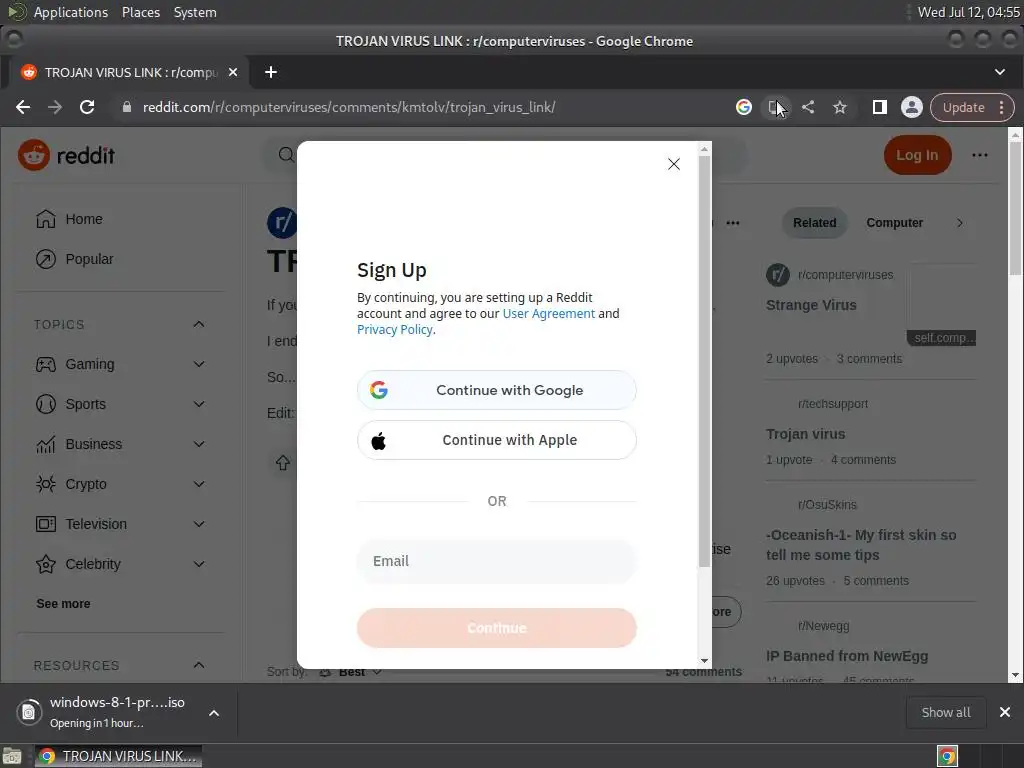1024x768 pixels.
Task: Click the taskbar TROJAN VIRUS LINK window button
Action: click(x=118, y=756)
